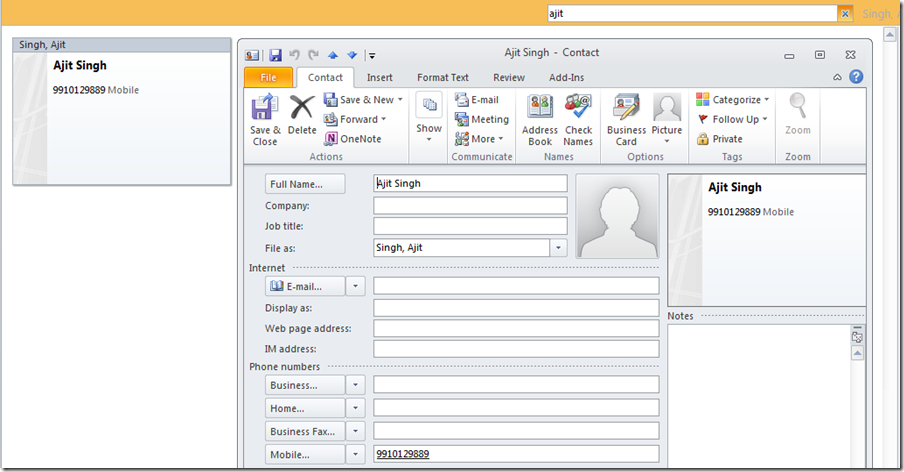This screenshot has width=904, height=472.
Task: Click the Company text field
Action: point(470,206)
